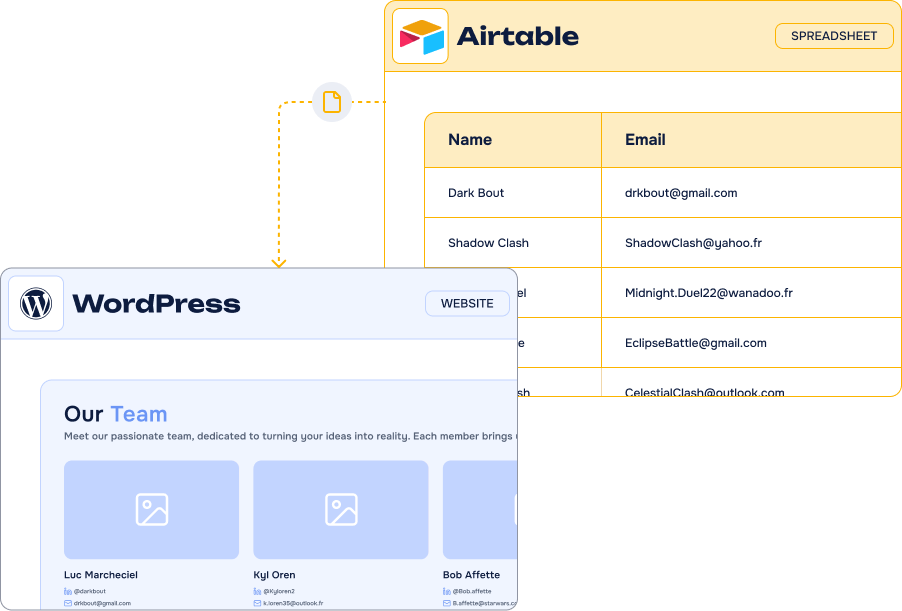Select the Midnight.Duel22@wanadoo.fr cell
This screenshot has height=611, width=902.
pyautogui.click(x=751, y=293)
